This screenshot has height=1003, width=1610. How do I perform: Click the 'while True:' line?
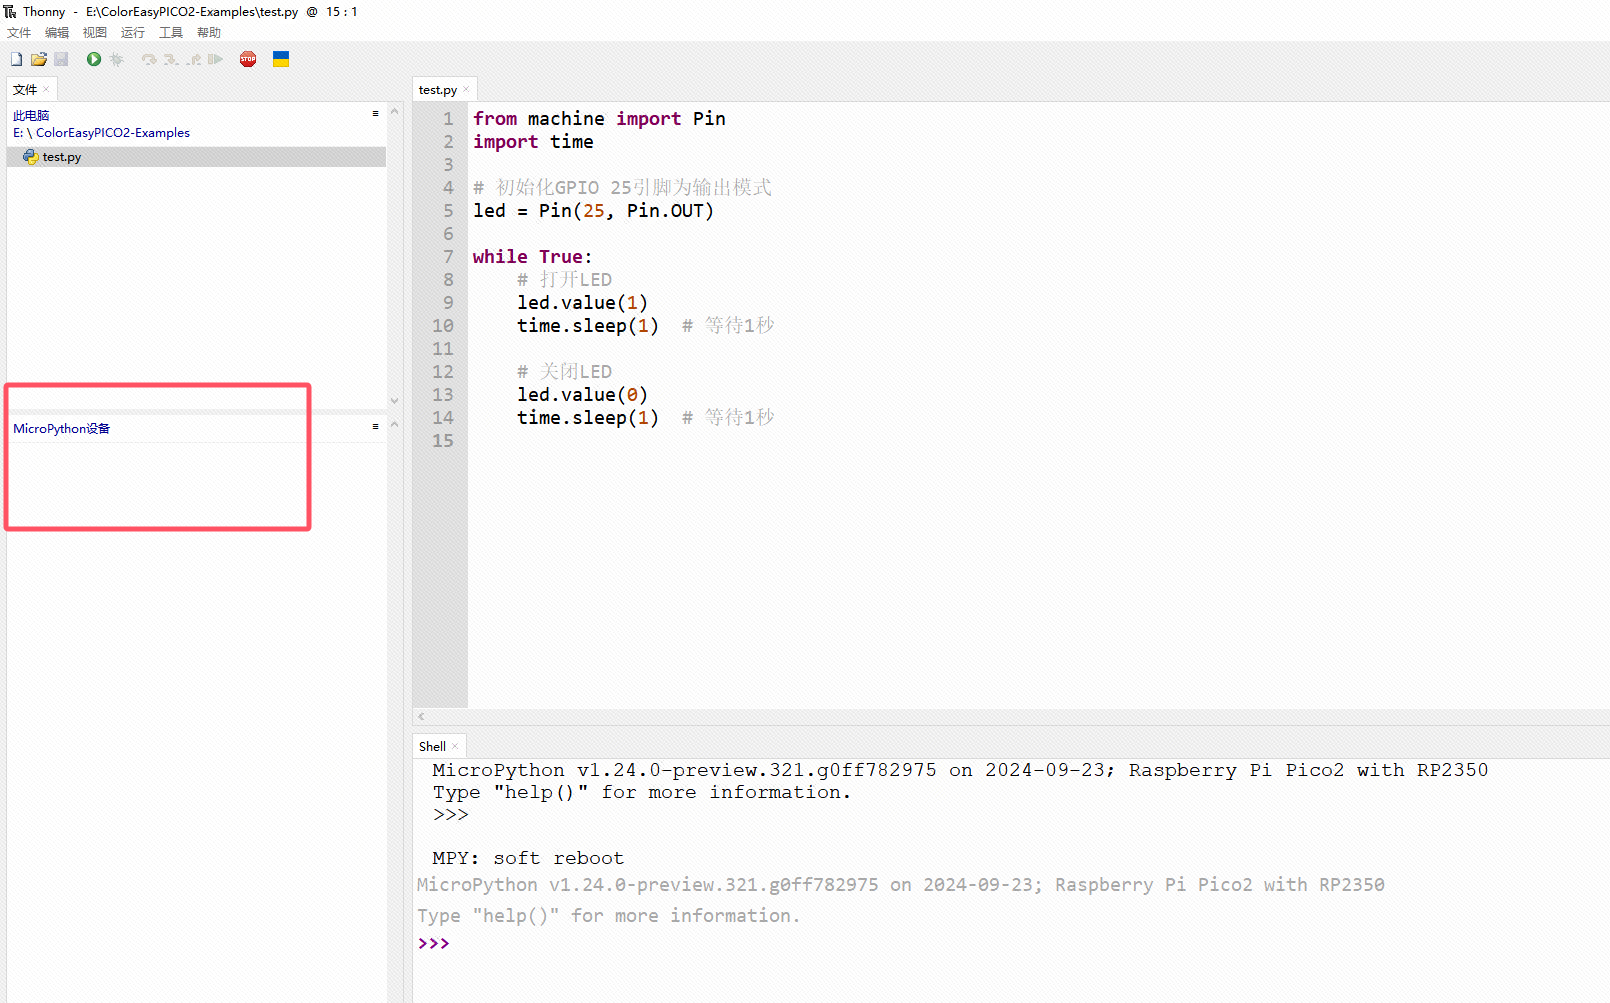pyautogui.click(x=533, y=257)
